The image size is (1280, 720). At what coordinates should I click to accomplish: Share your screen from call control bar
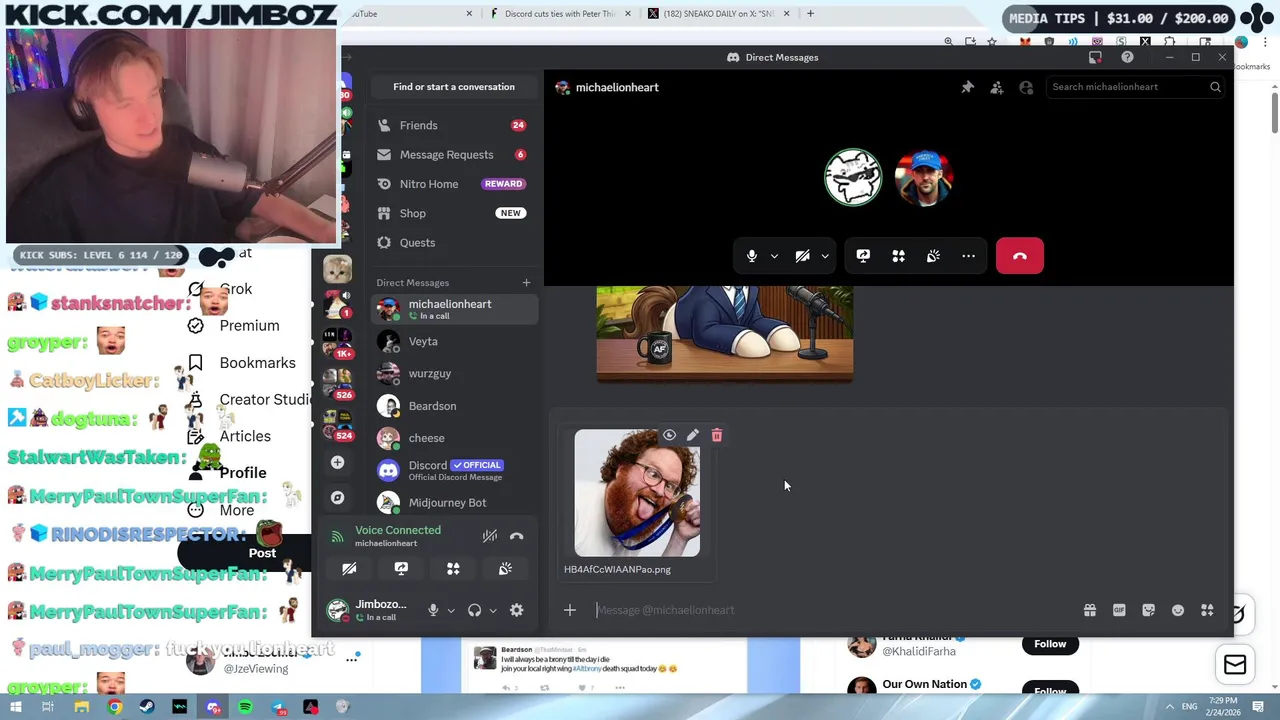(x=863, y=256)
